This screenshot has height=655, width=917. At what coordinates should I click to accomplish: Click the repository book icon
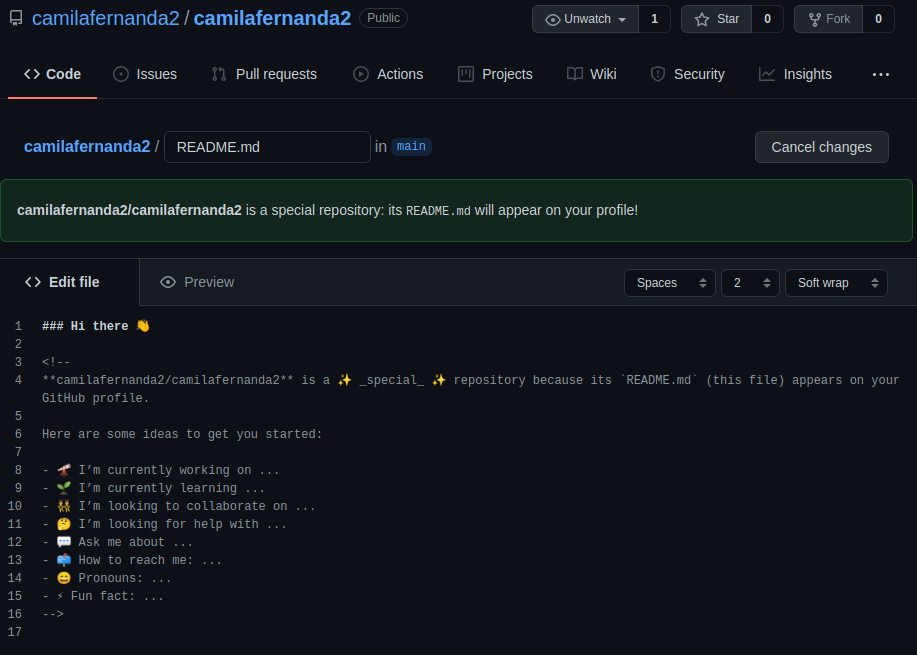[16, 18]
